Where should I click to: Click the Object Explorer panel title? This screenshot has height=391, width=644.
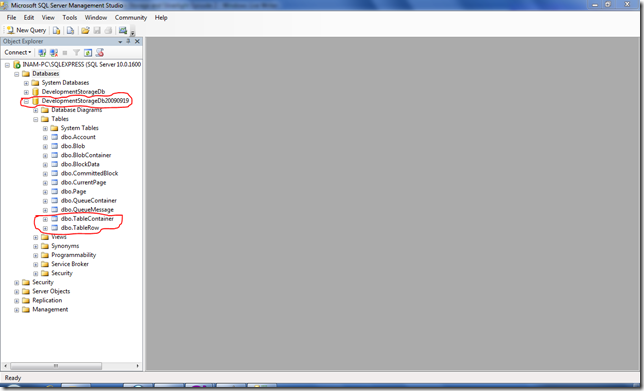(23, 41)
